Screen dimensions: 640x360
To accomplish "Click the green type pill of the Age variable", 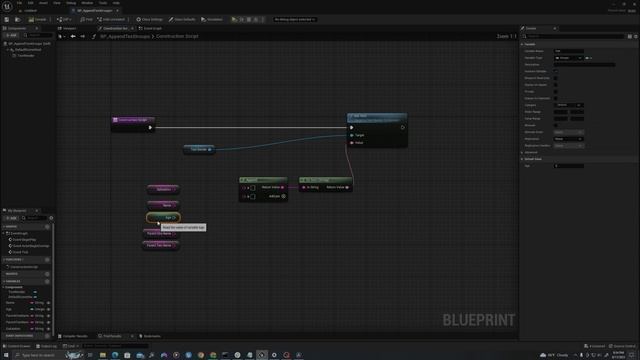I will point(32,309).
